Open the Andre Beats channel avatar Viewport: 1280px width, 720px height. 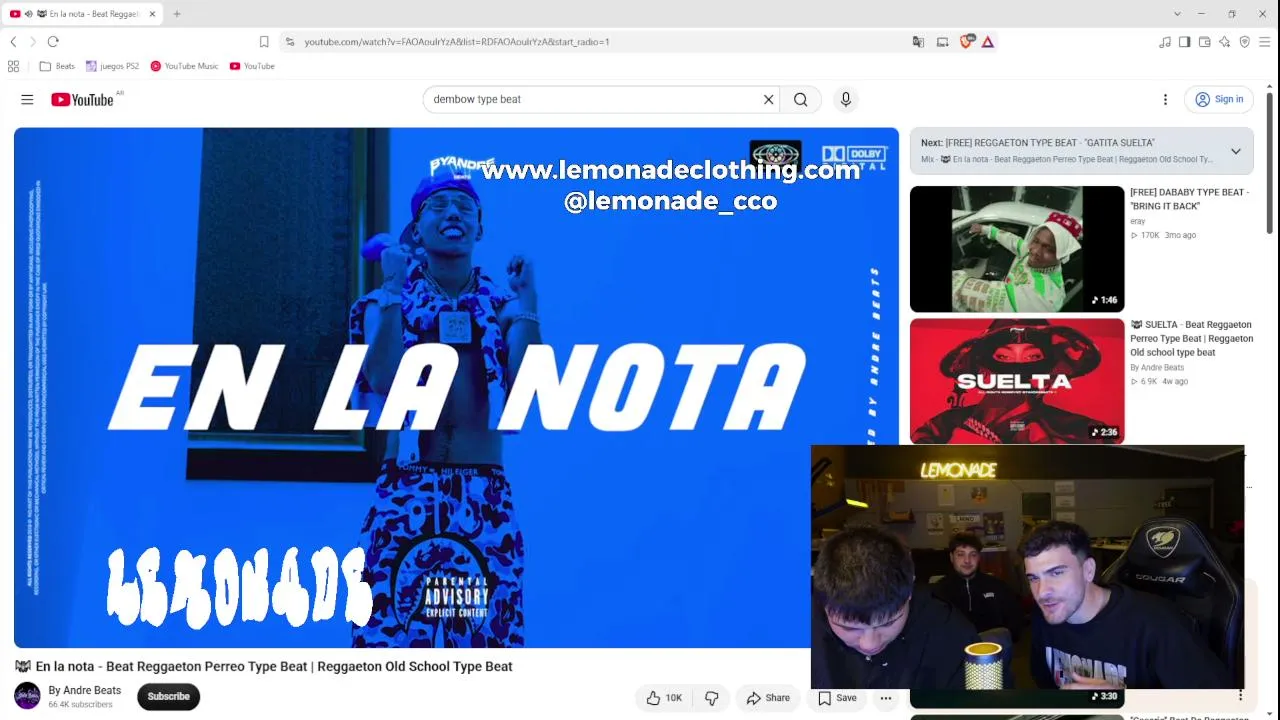pyautogui.click(x=27, y=696)
